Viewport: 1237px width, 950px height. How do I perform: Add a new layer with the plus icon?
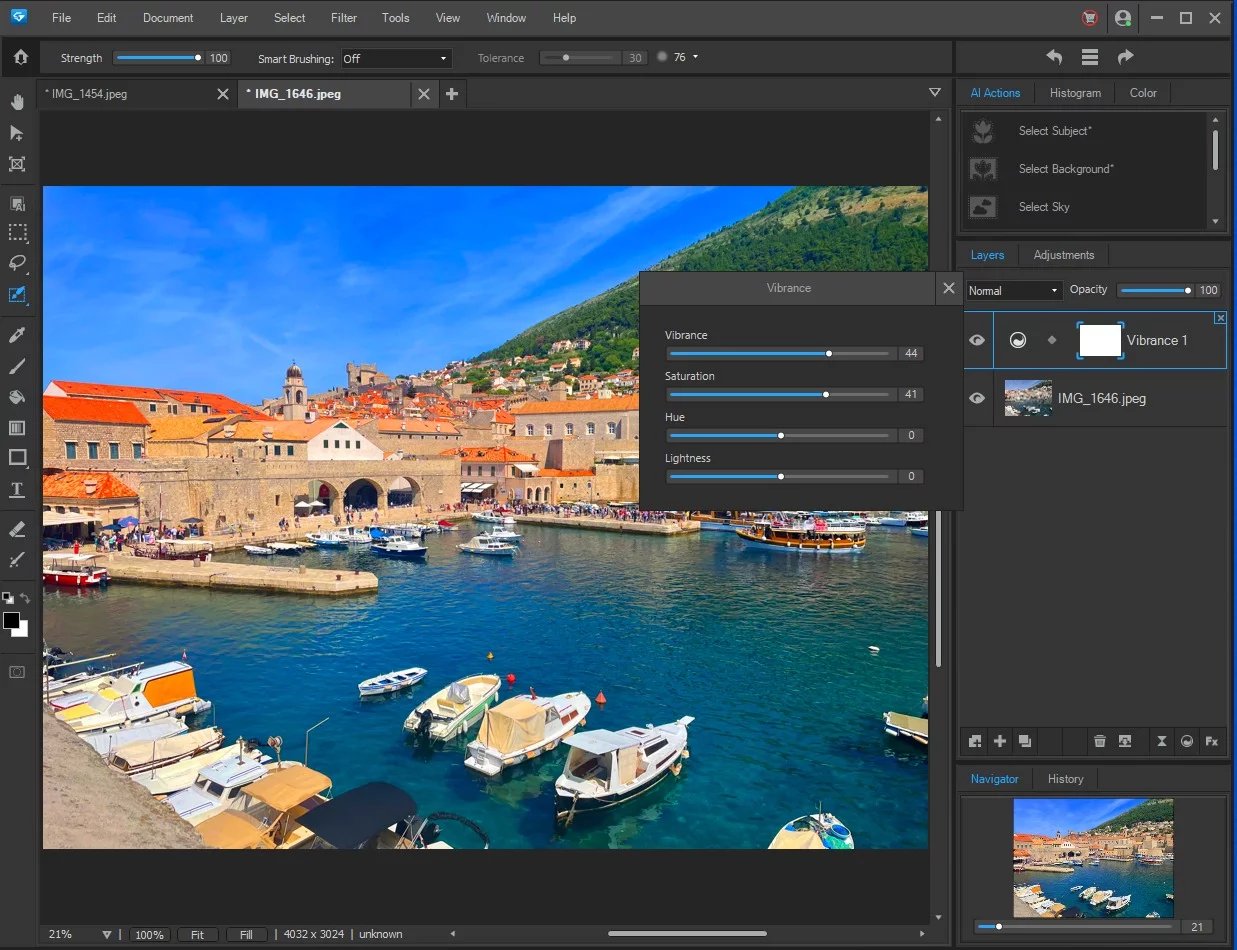999,741
